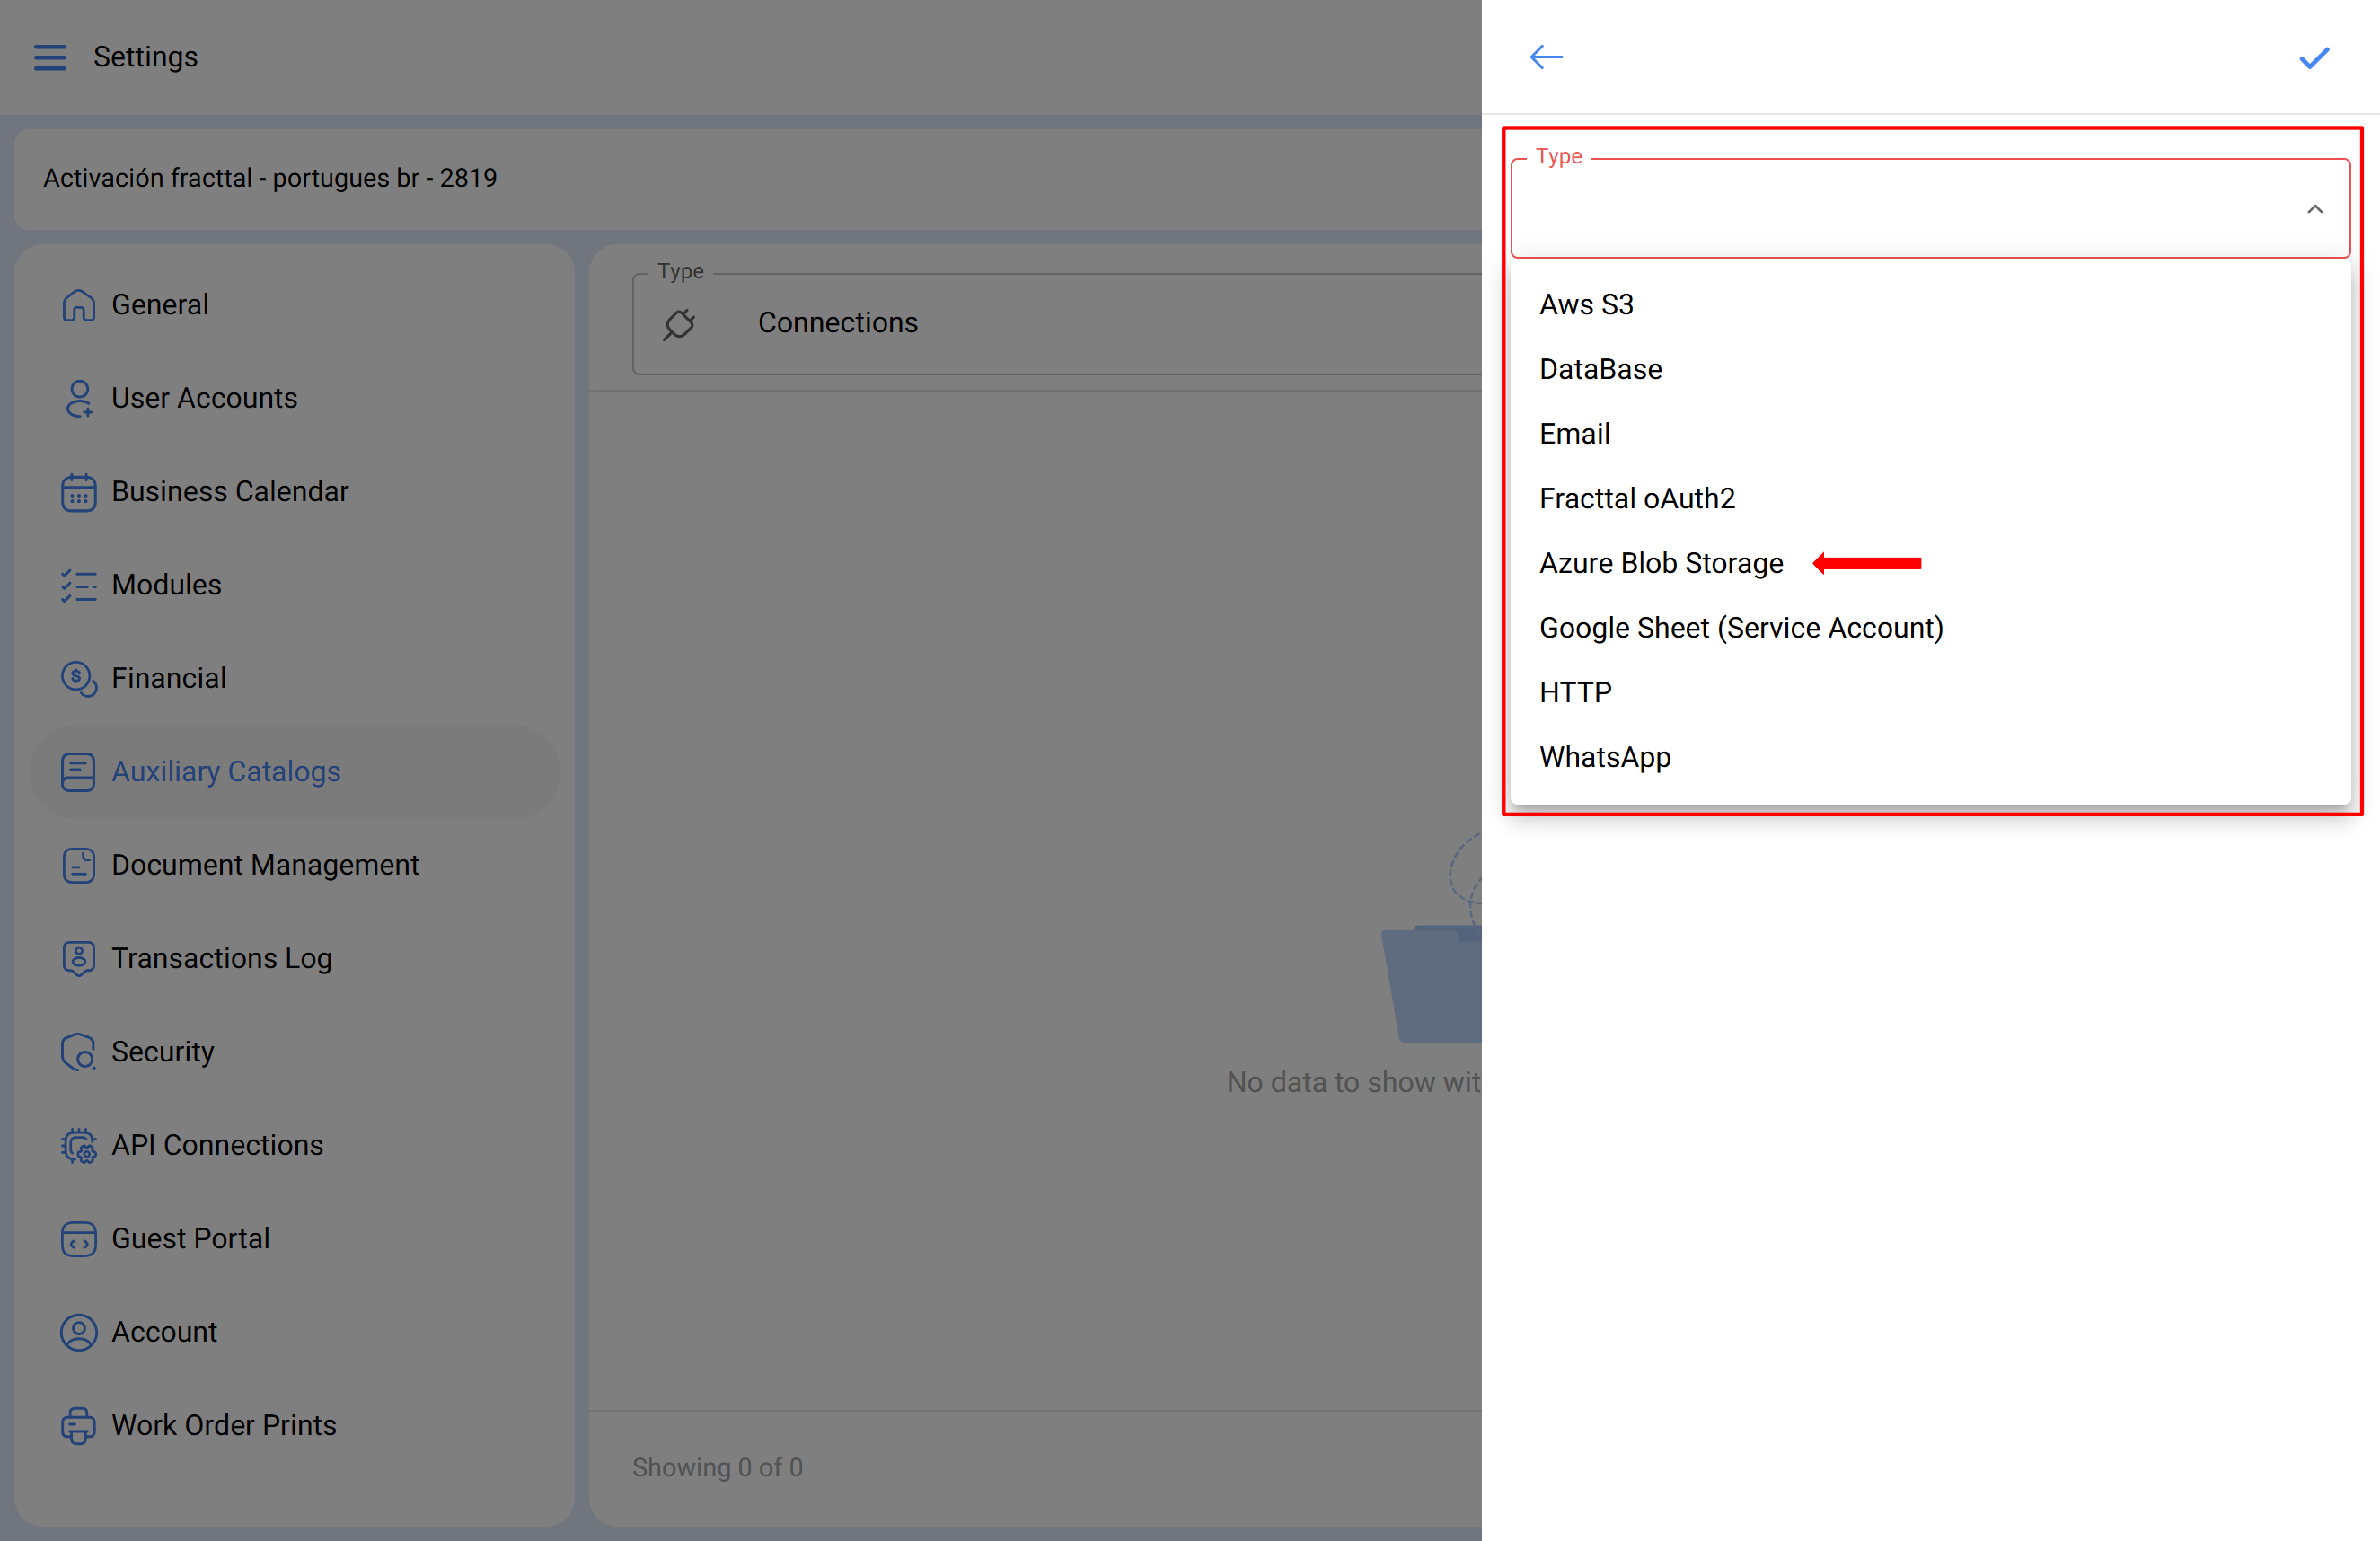Click the back arrow icon
The height and width of the screenshot is (1541, 2380).
pos(1546,57)
